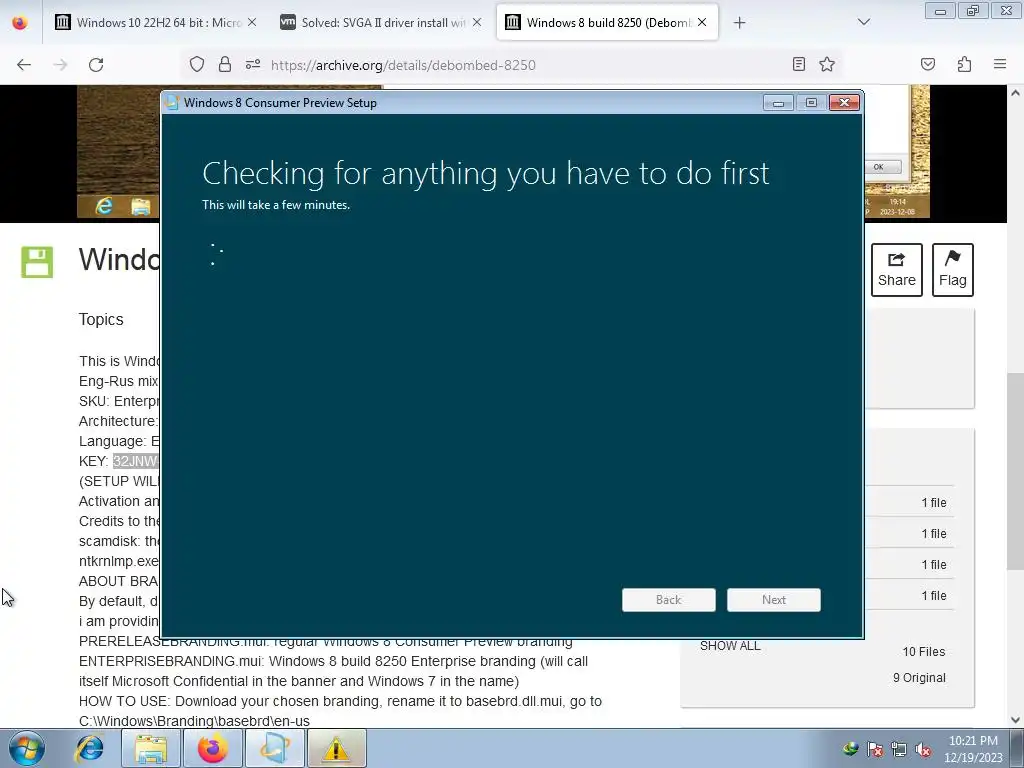Click the muted volume tray icon
The height and width of the screenshot is (768, 1024).
923,749
